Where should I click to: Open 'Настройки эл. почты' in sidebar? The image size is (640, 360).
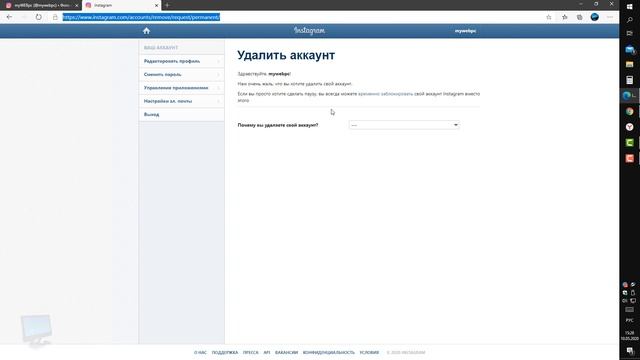click(181, 101)
